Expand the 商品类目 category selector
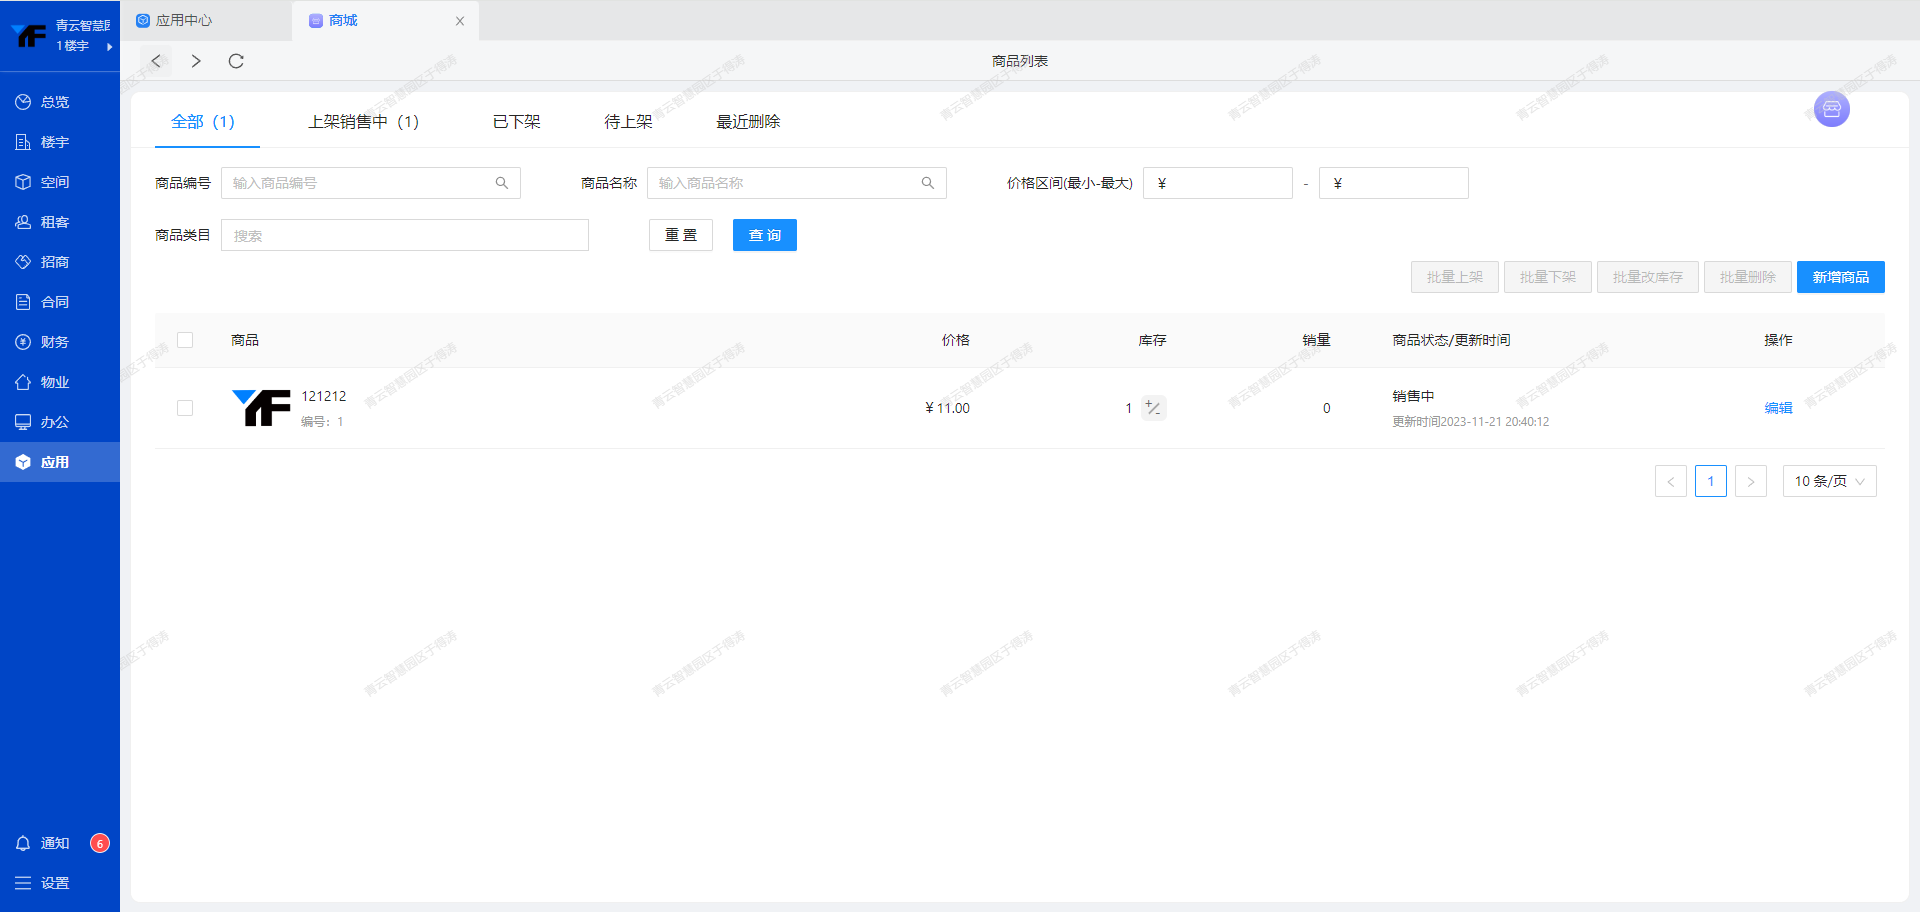The image size is (1920, 912). click(404, 235)
